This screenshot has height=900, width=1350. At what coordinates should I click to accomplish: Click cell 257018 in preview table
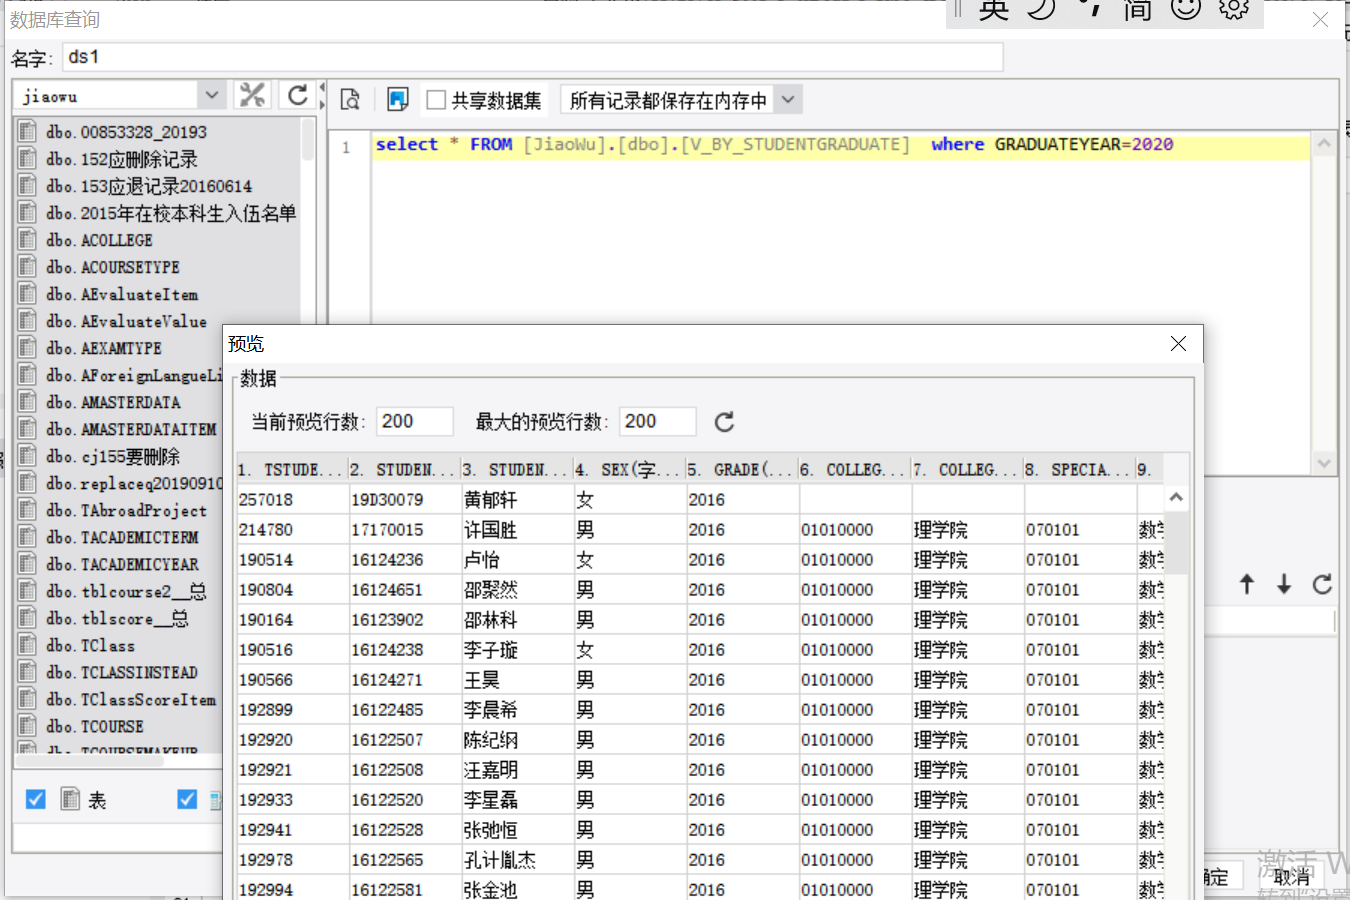pos(292,499)
